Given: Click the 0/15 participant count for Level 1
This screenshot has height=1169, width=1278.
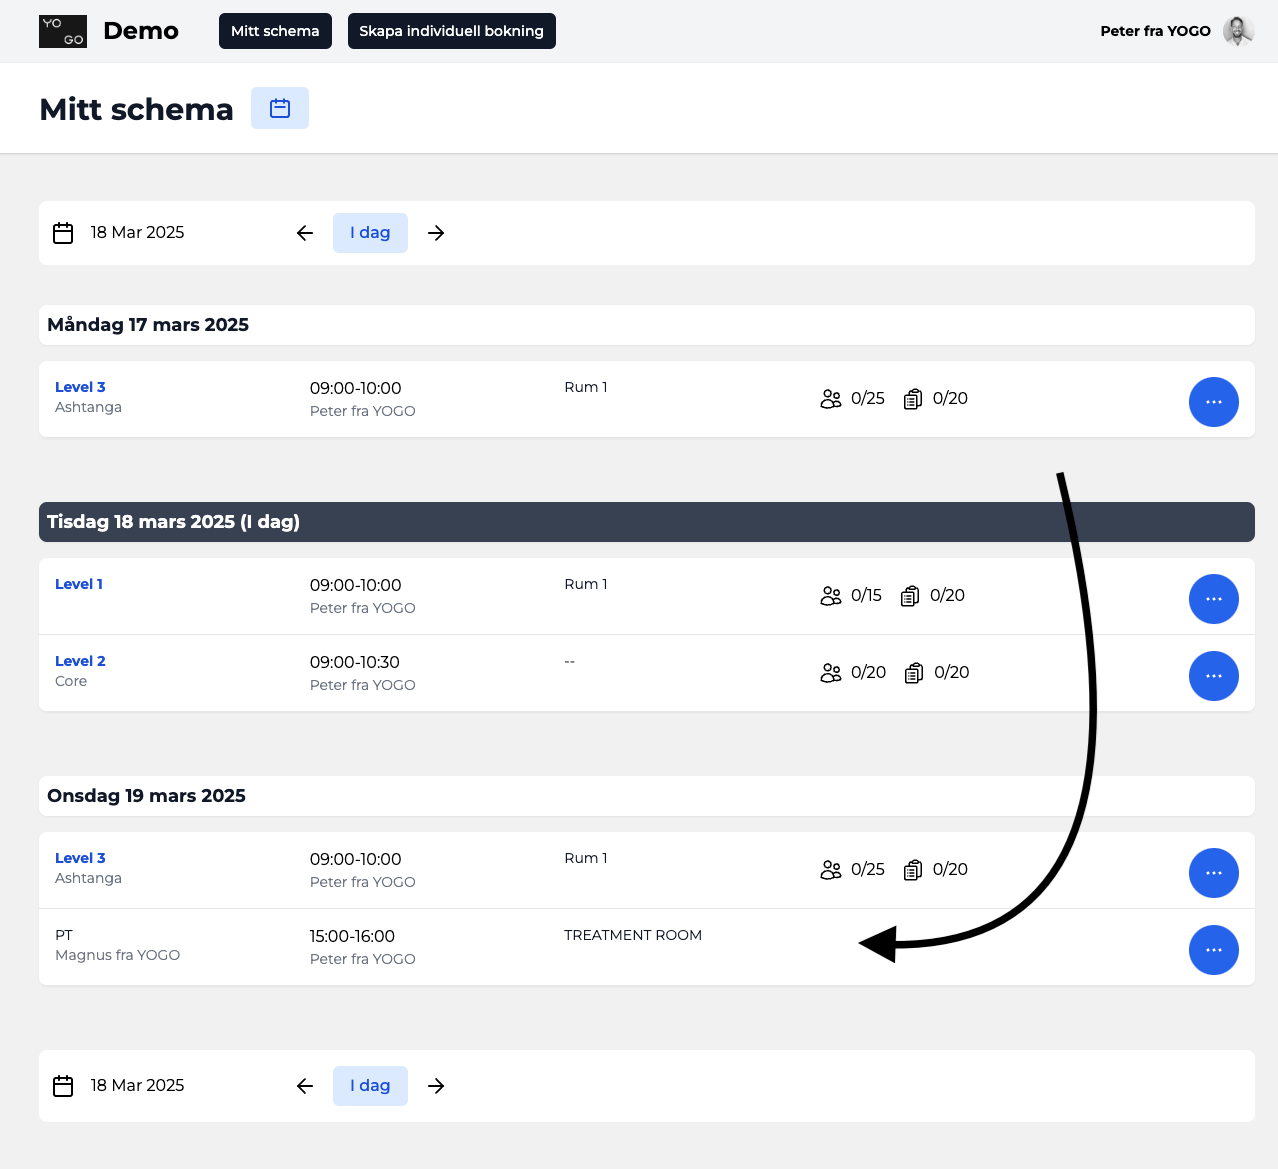Looking at the screenshot, I should pyautogui.click(x=866, y=595).
